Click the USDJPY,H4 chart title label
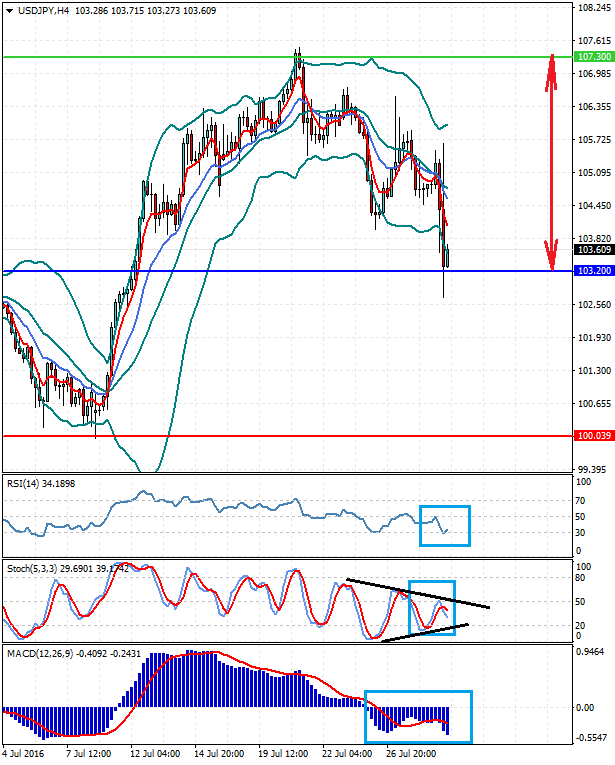This screenshot has height=765, width=615. coord(47,11)
